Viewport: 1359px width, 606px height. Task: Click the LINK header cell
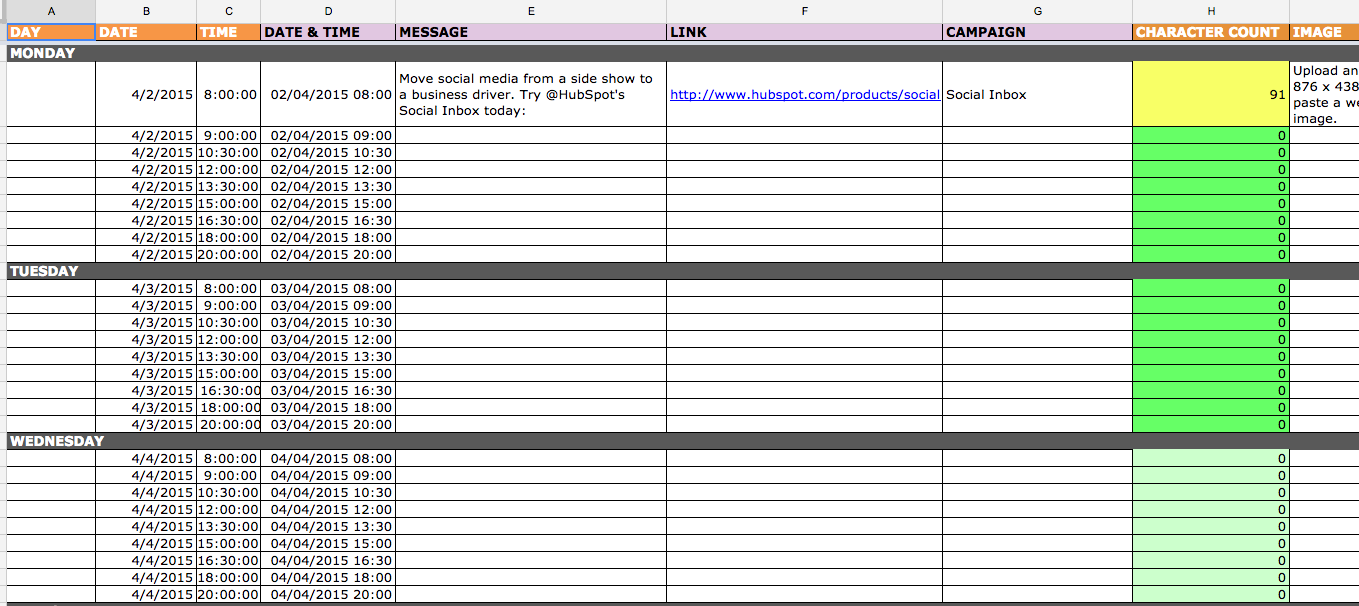click(805, 32)
